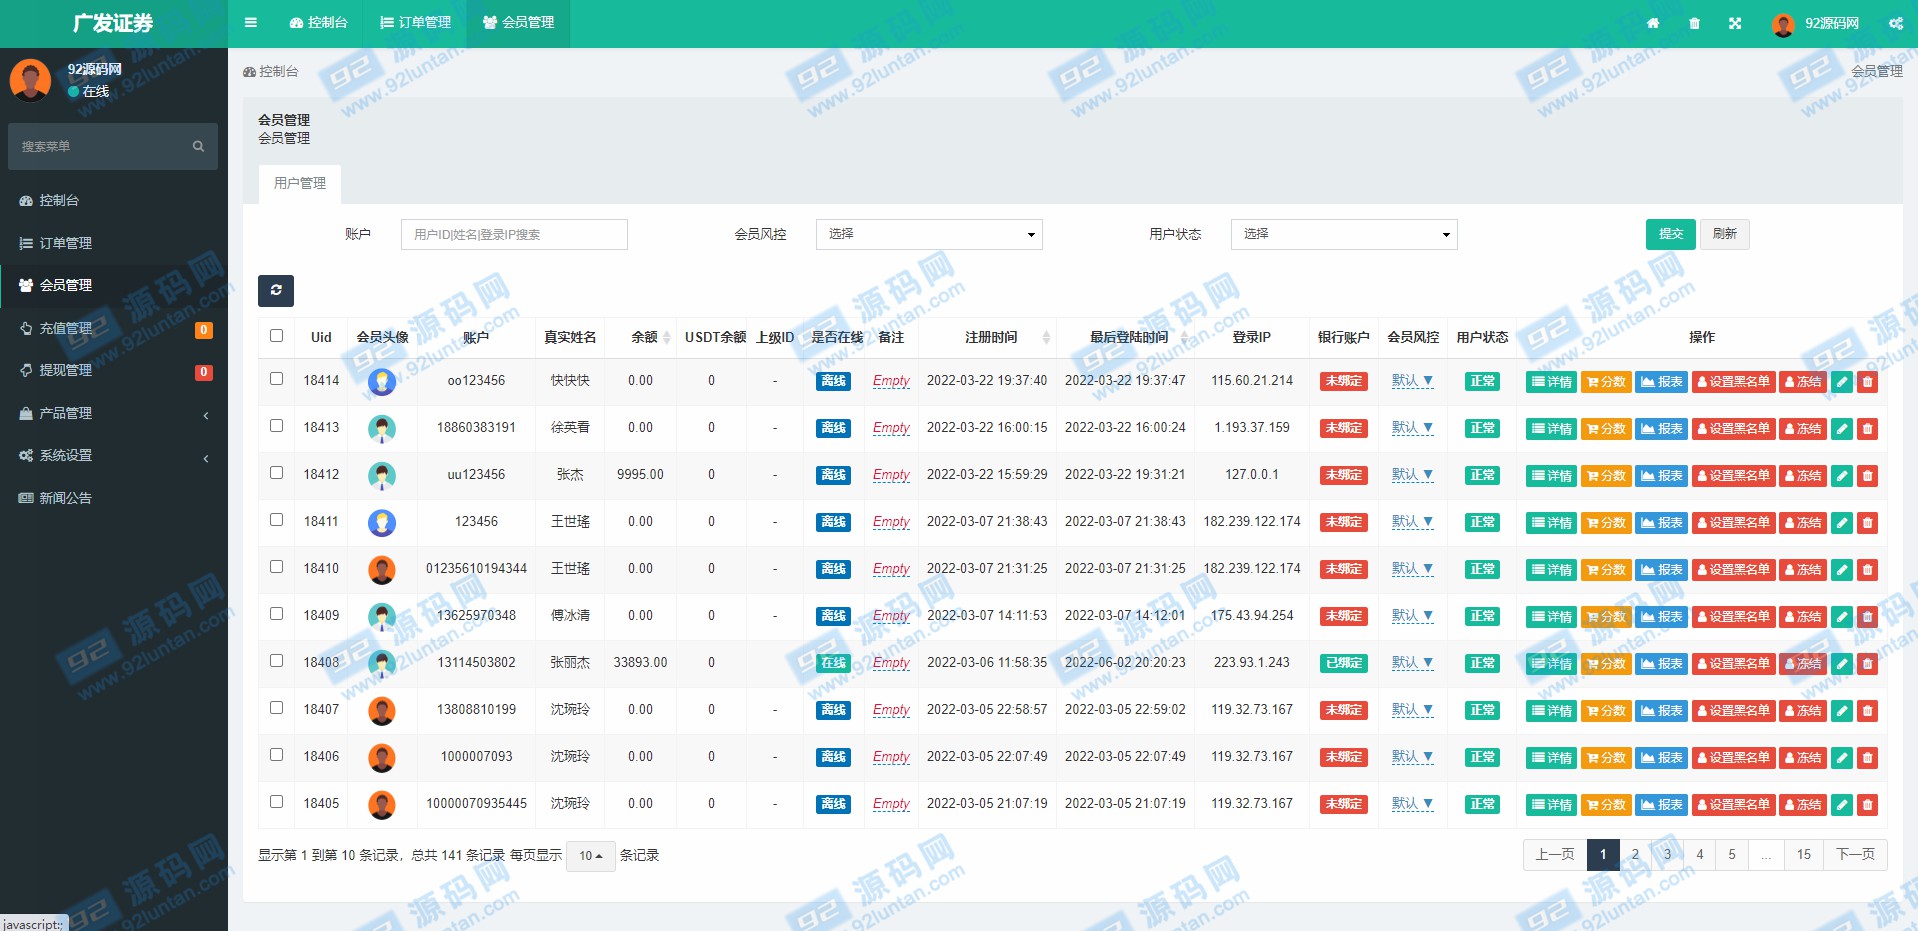Expand the page size selector showing 10
The image size is (1918, 931).
tap(590, 856)
